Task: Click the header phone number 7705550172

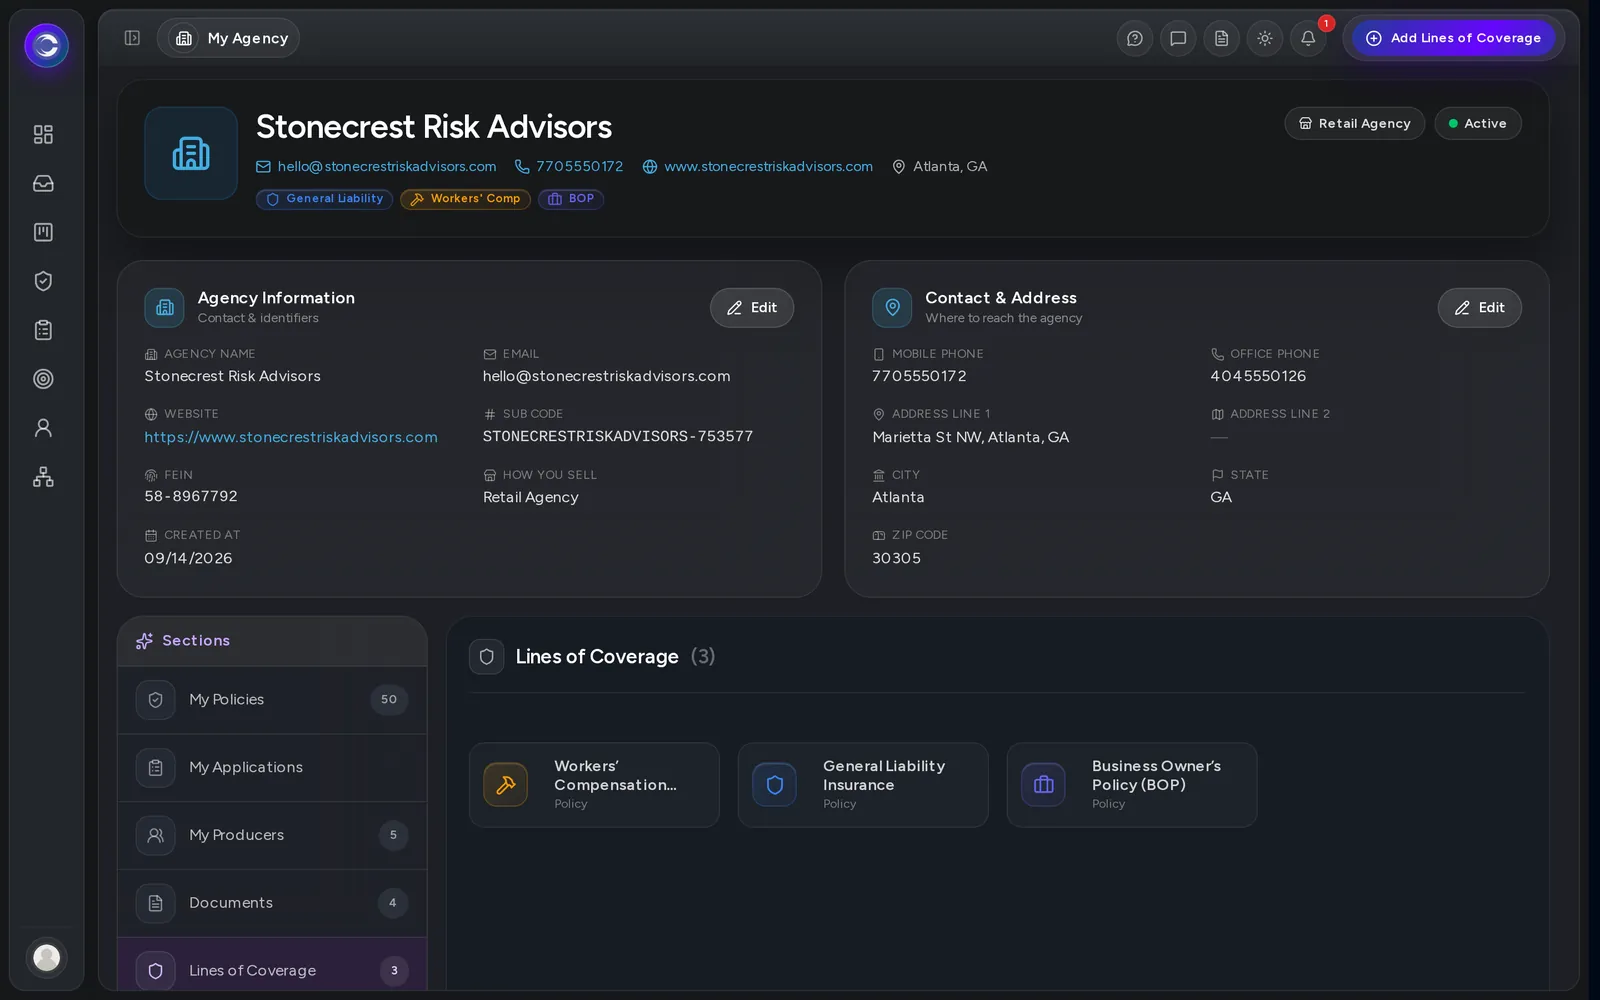Action: pyautogui.click(x=569, y=166)
